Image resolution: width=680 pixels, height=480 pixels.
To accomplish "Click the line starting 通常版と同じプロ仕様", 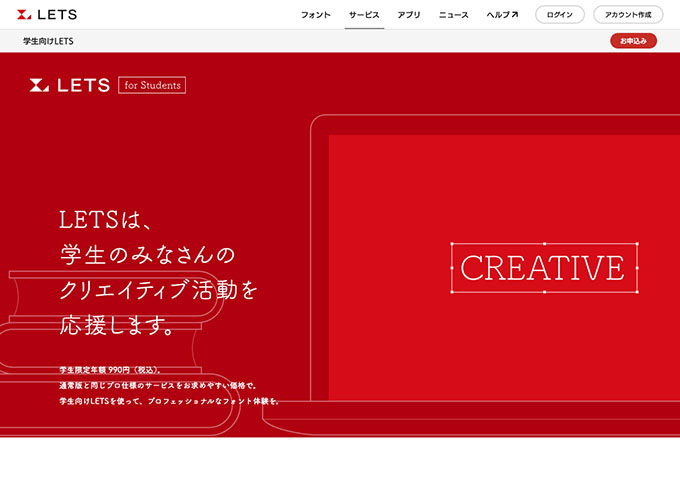I will [158, 385].
